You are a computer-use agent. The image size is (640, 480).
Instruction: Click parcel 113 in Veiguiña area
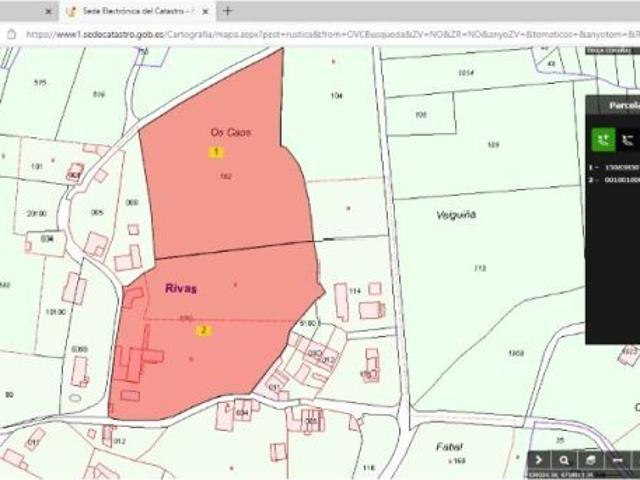point(480,268)
